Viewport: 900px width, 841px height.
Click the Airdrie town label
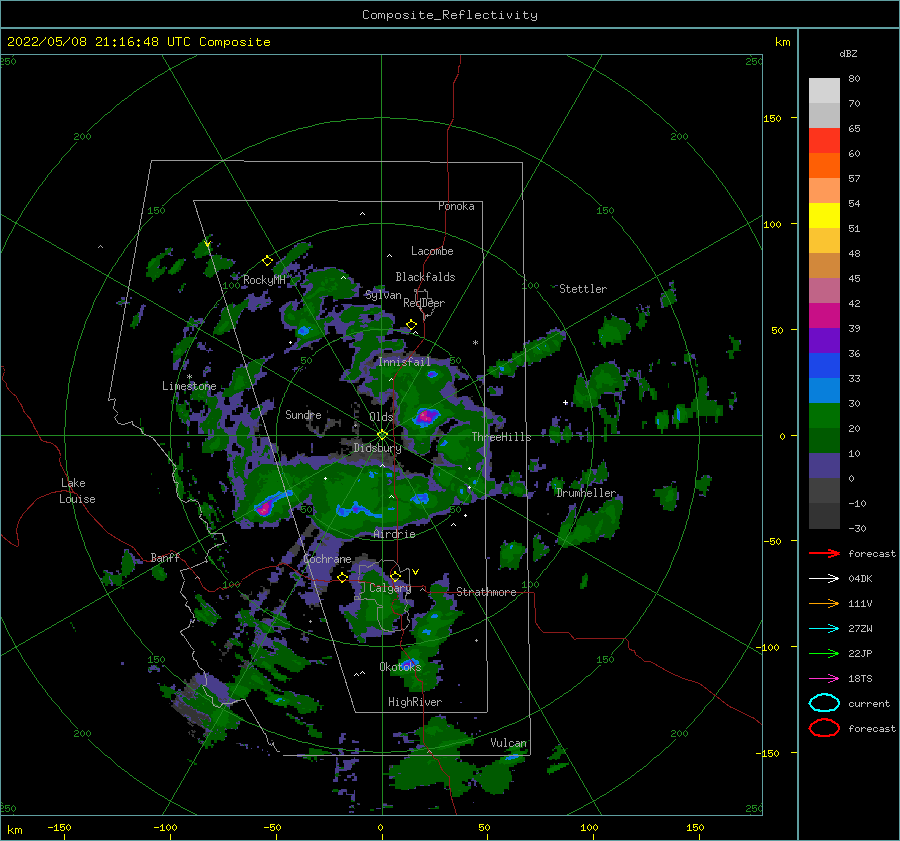coord(394,534)
